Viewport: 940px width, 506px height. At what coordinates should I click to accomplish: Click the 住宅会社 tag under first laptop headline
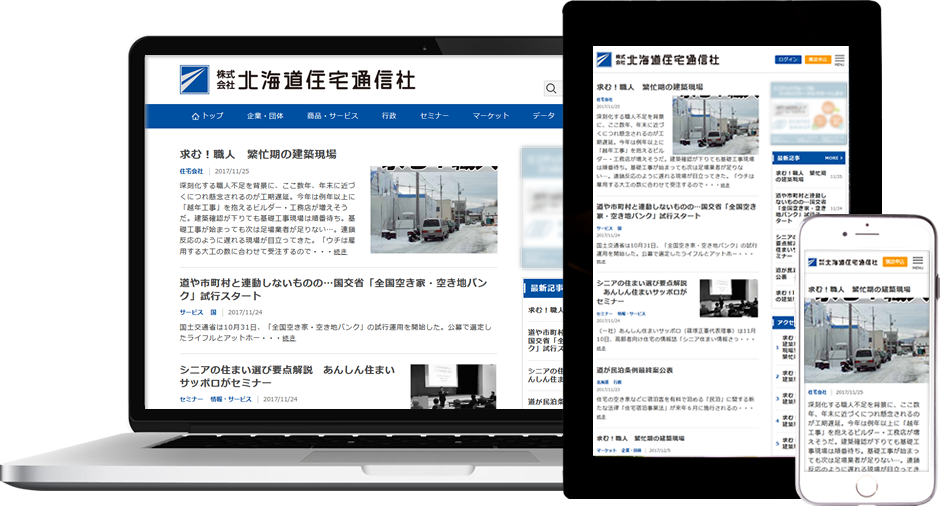191,171
